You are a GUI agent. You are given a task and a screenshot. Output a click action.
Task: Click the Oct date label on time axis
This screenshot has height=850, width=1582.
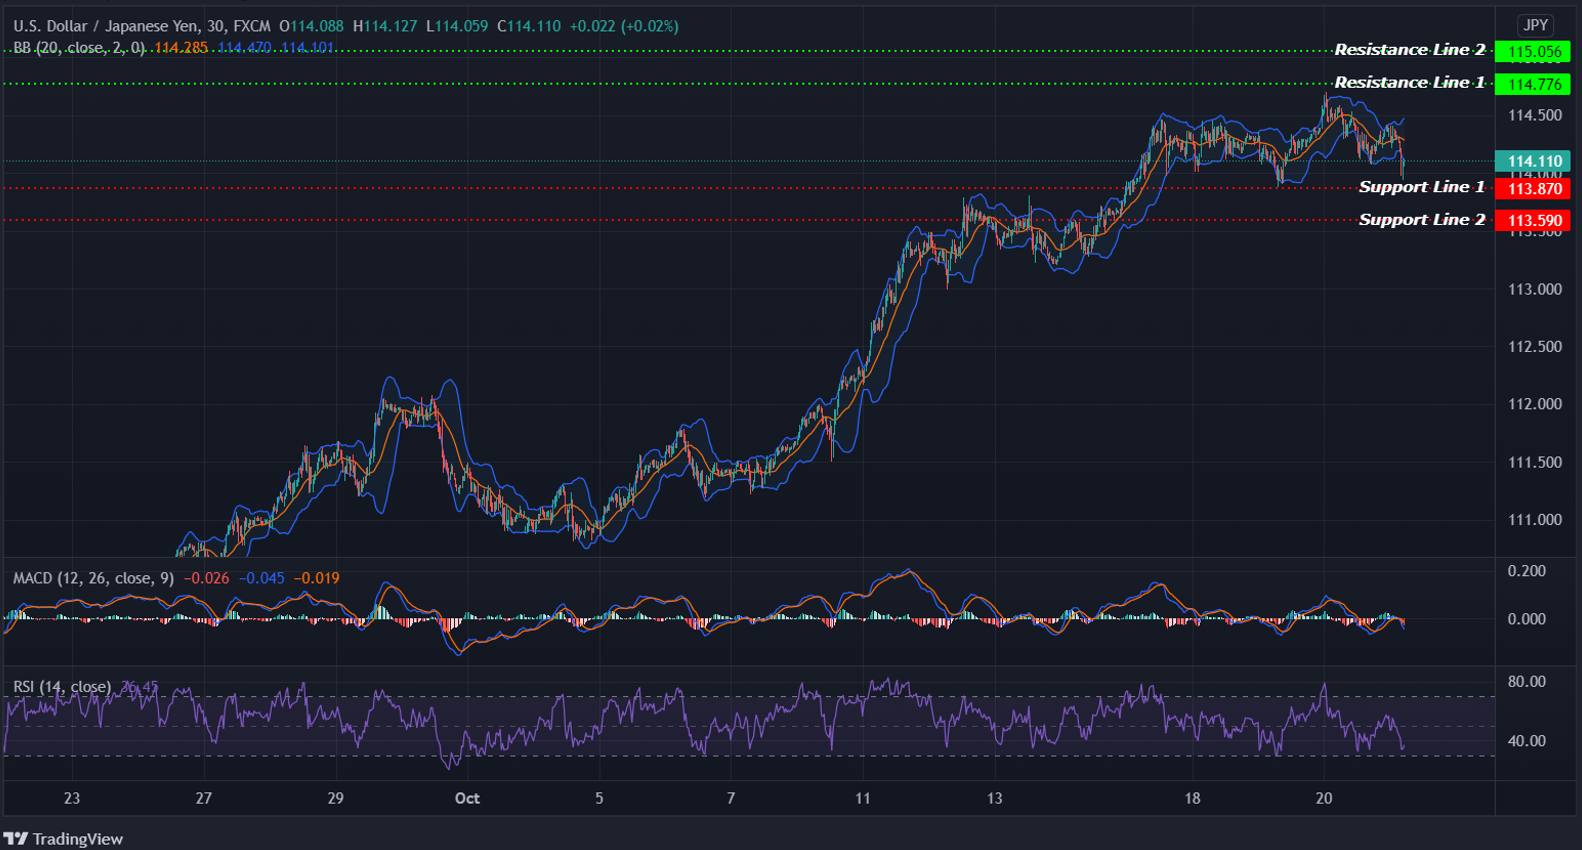tap(467, 798)
